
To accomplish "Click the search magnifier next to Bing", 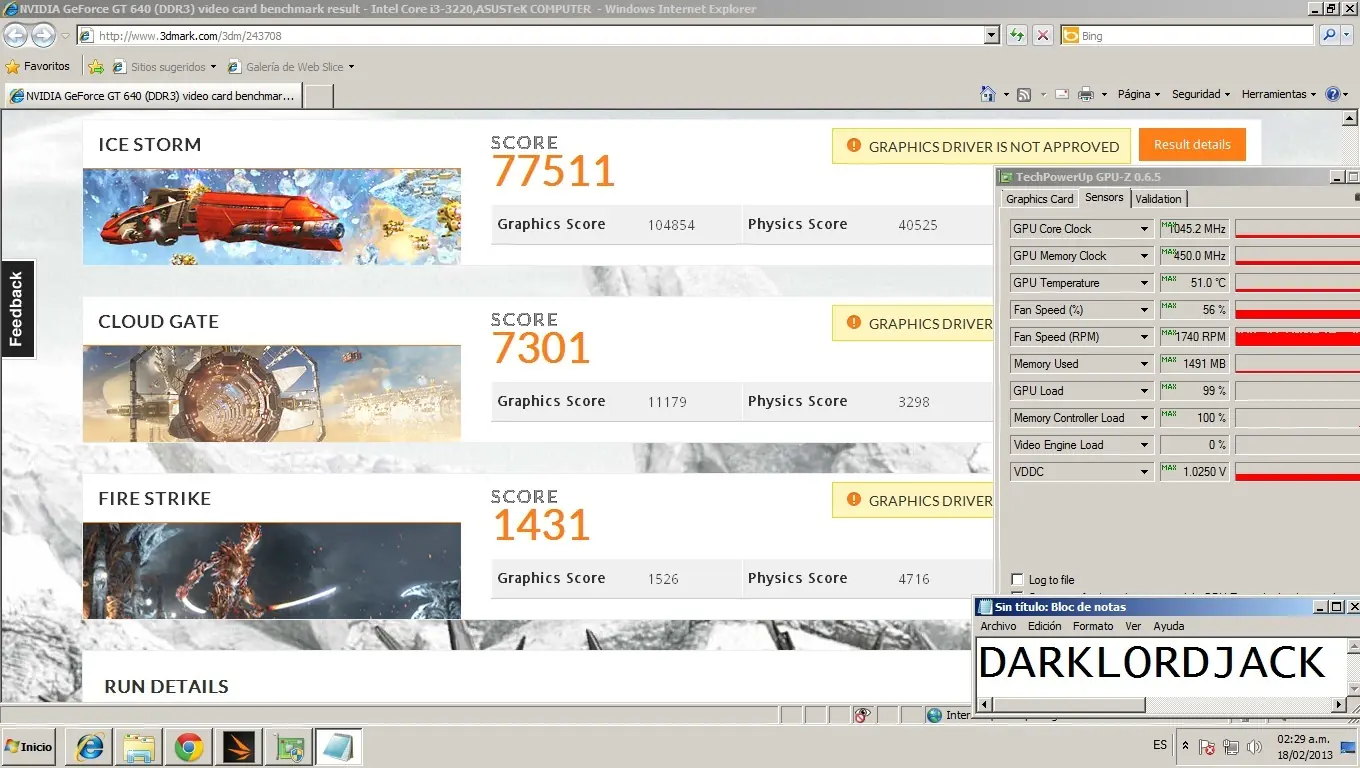I will point(1329,36).
